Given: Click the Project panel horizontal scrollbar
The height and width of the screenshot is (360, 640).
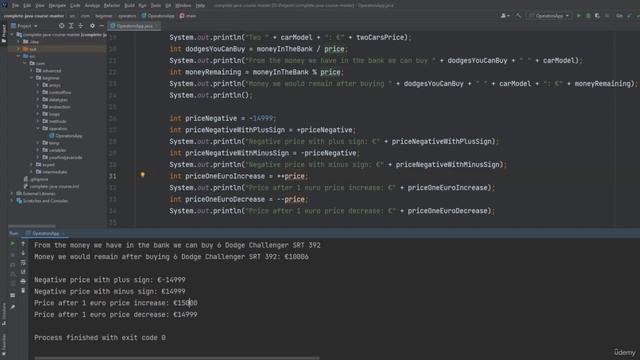Looking at the screenshot, I should [32, 225].
